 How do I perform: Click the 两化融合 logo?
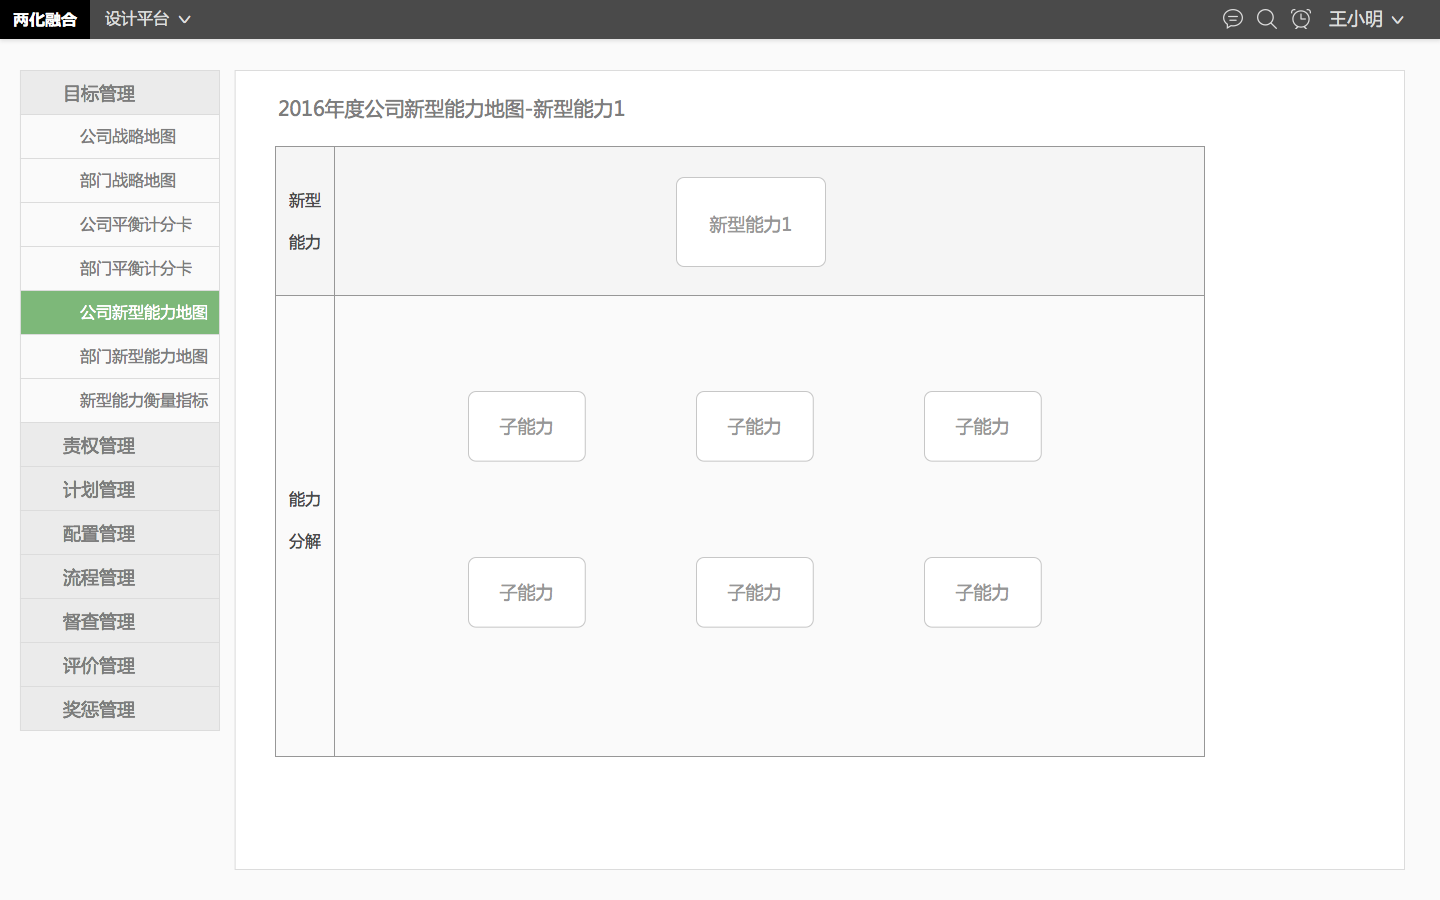(45, 19)
